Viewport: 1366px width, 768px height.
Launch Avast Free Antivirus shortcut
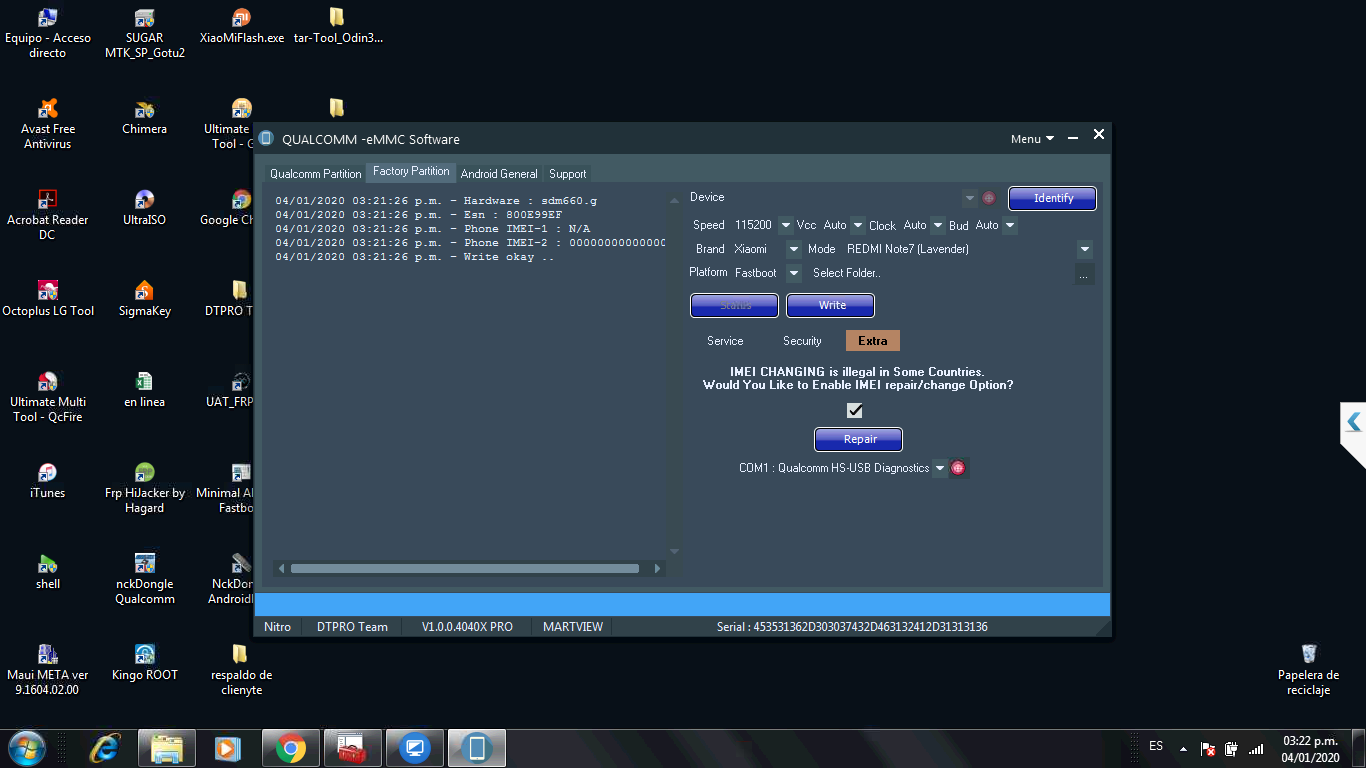48,124
